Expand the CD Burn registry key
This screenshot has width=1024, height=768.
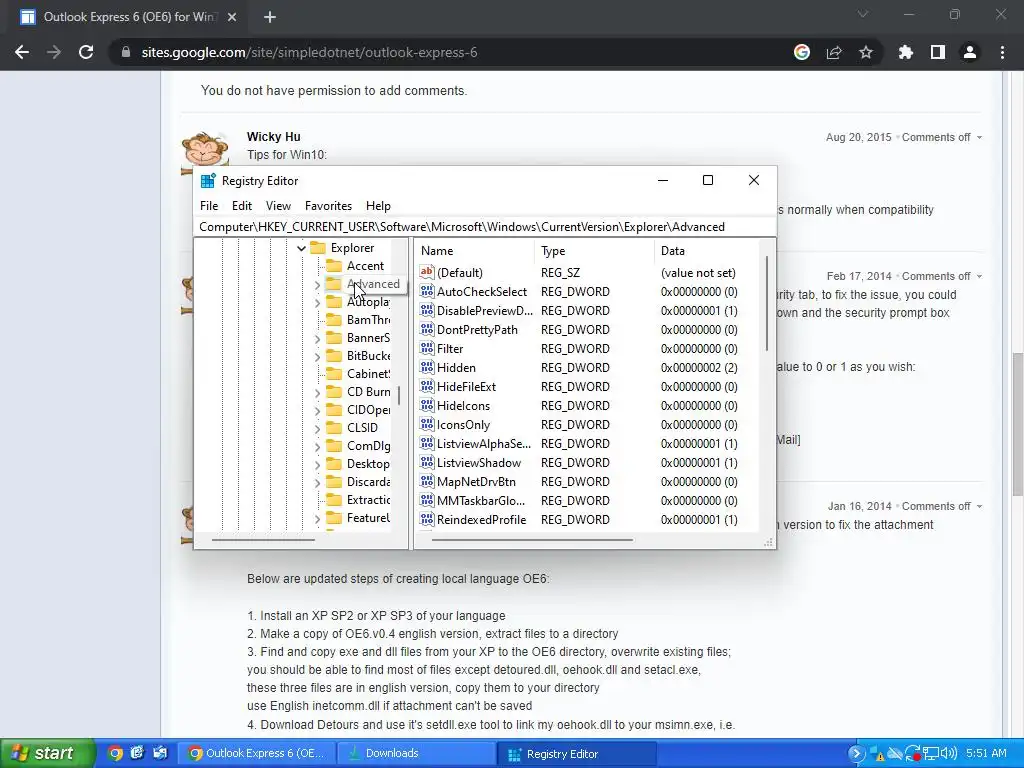point(317,392)
